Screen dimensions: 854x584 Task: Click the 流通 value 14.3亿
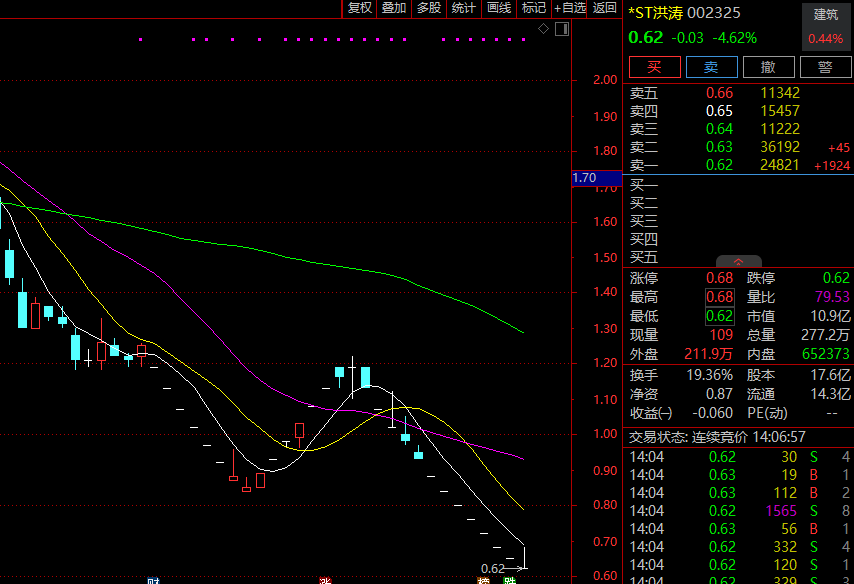point(830,394)
